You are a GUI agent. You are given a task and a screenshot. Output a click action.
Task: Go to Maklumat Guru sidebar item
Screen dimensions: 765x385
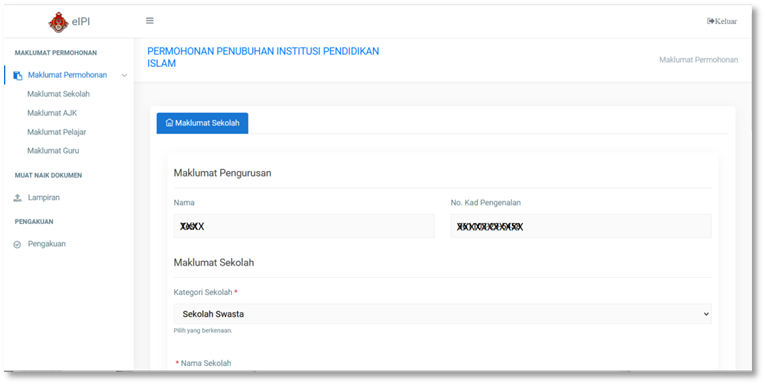tap(53, 150)
